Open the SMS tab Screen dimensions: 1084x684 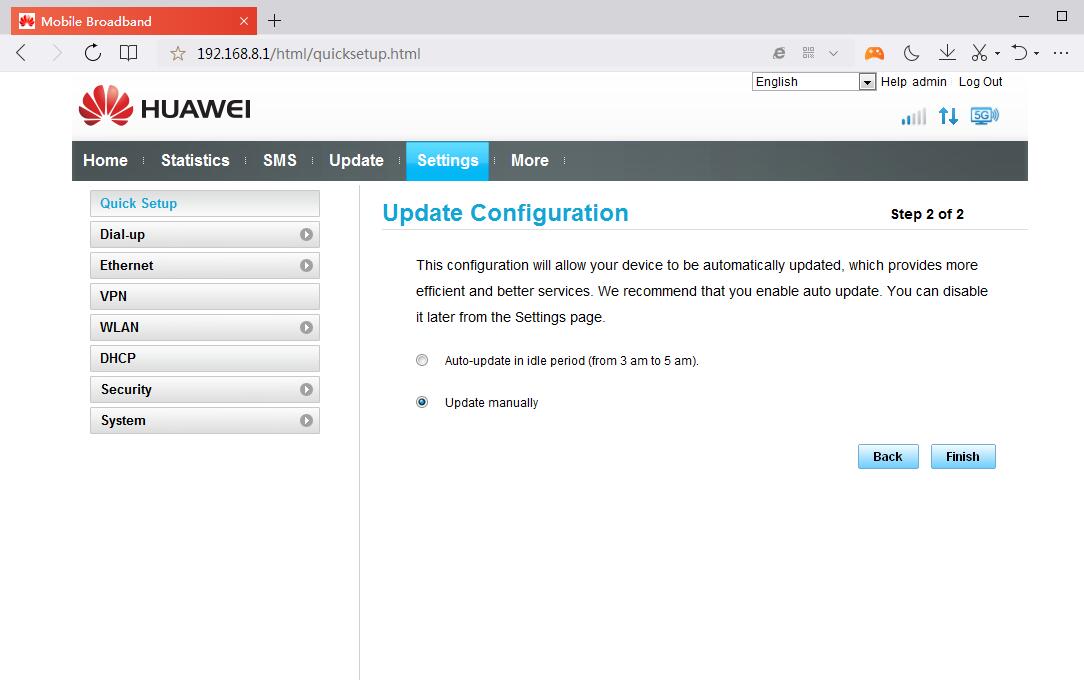[x=279, y=160]
